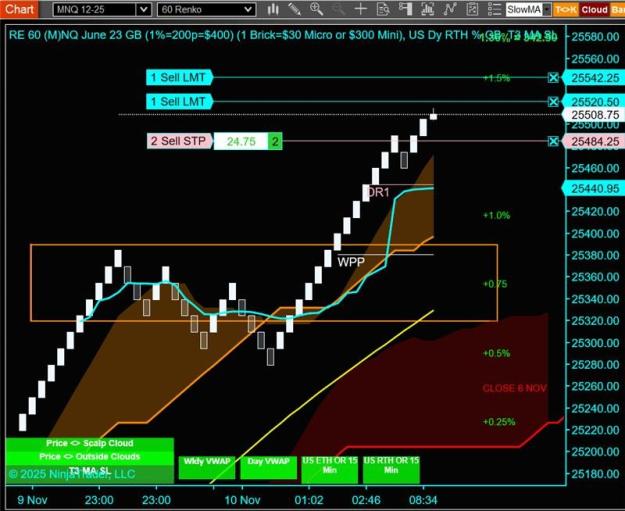Cancel the 25542.25 Sell LMT order X

click(x=553, y=77)
